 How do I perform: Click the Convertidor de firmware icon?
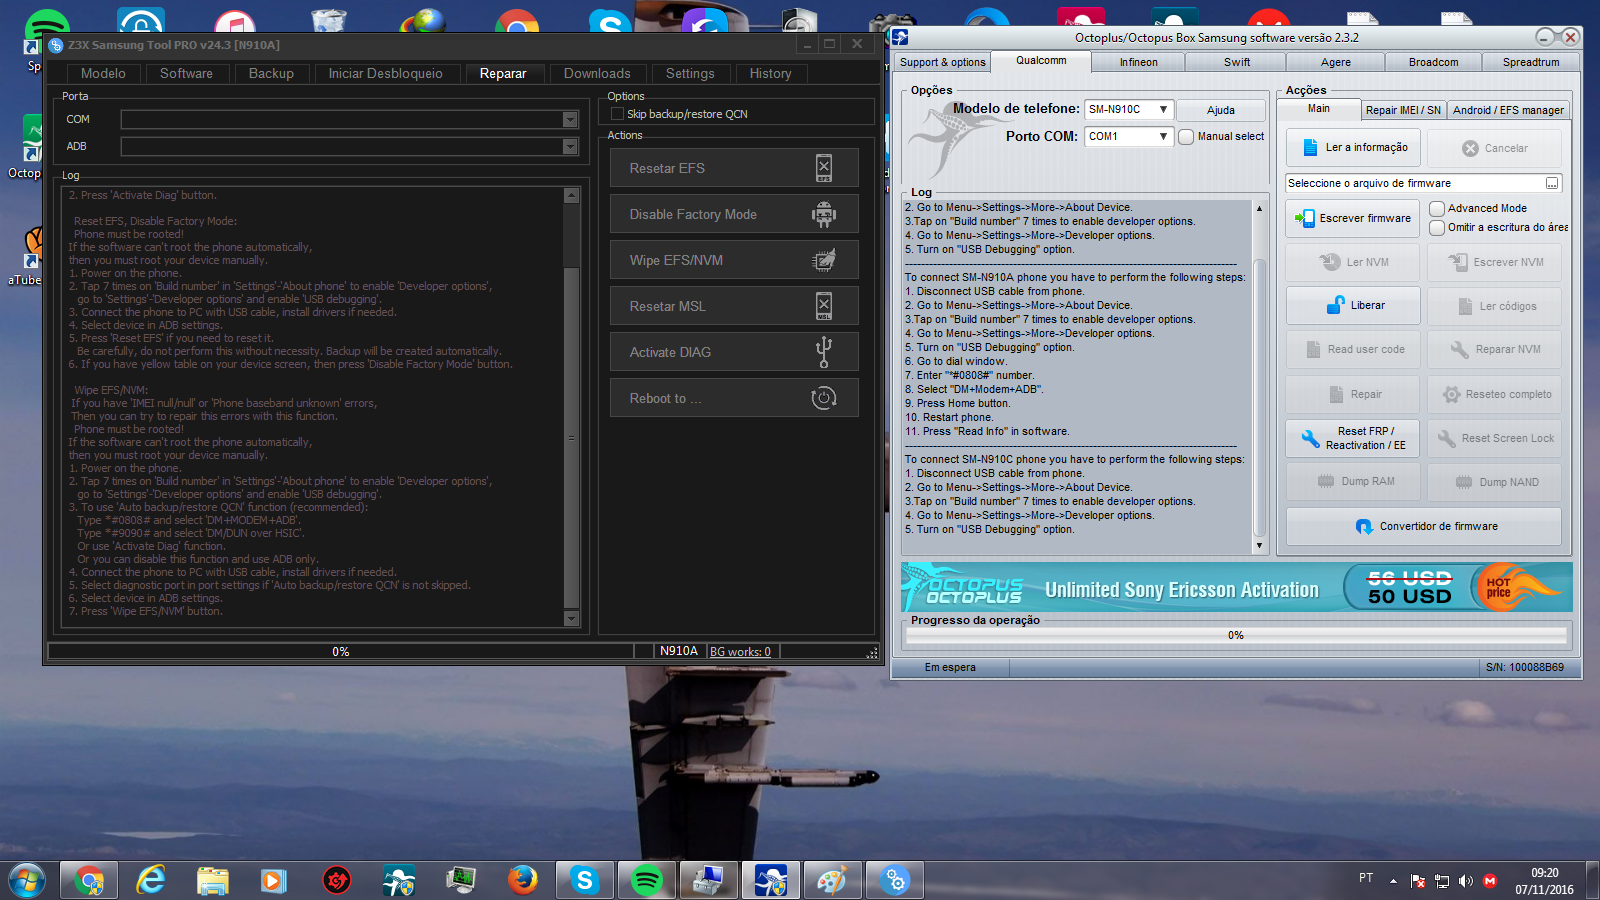pos(1364,526)
